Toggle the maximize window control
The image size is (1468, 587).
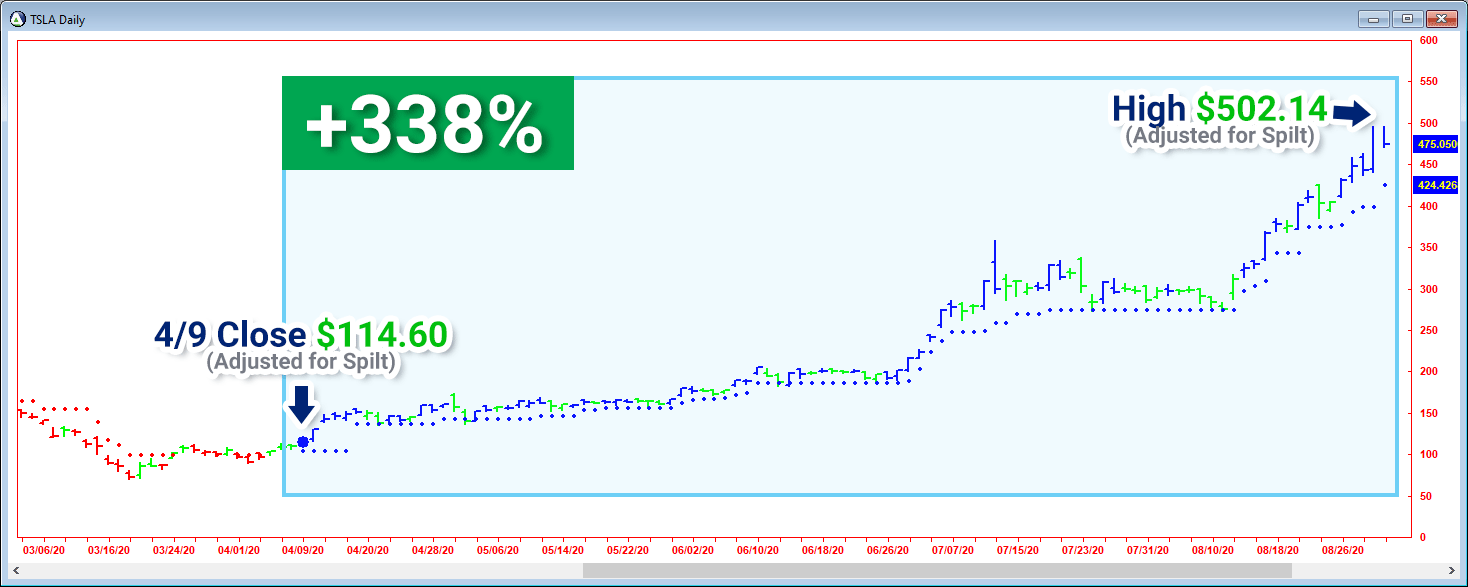click(1408, 17)
